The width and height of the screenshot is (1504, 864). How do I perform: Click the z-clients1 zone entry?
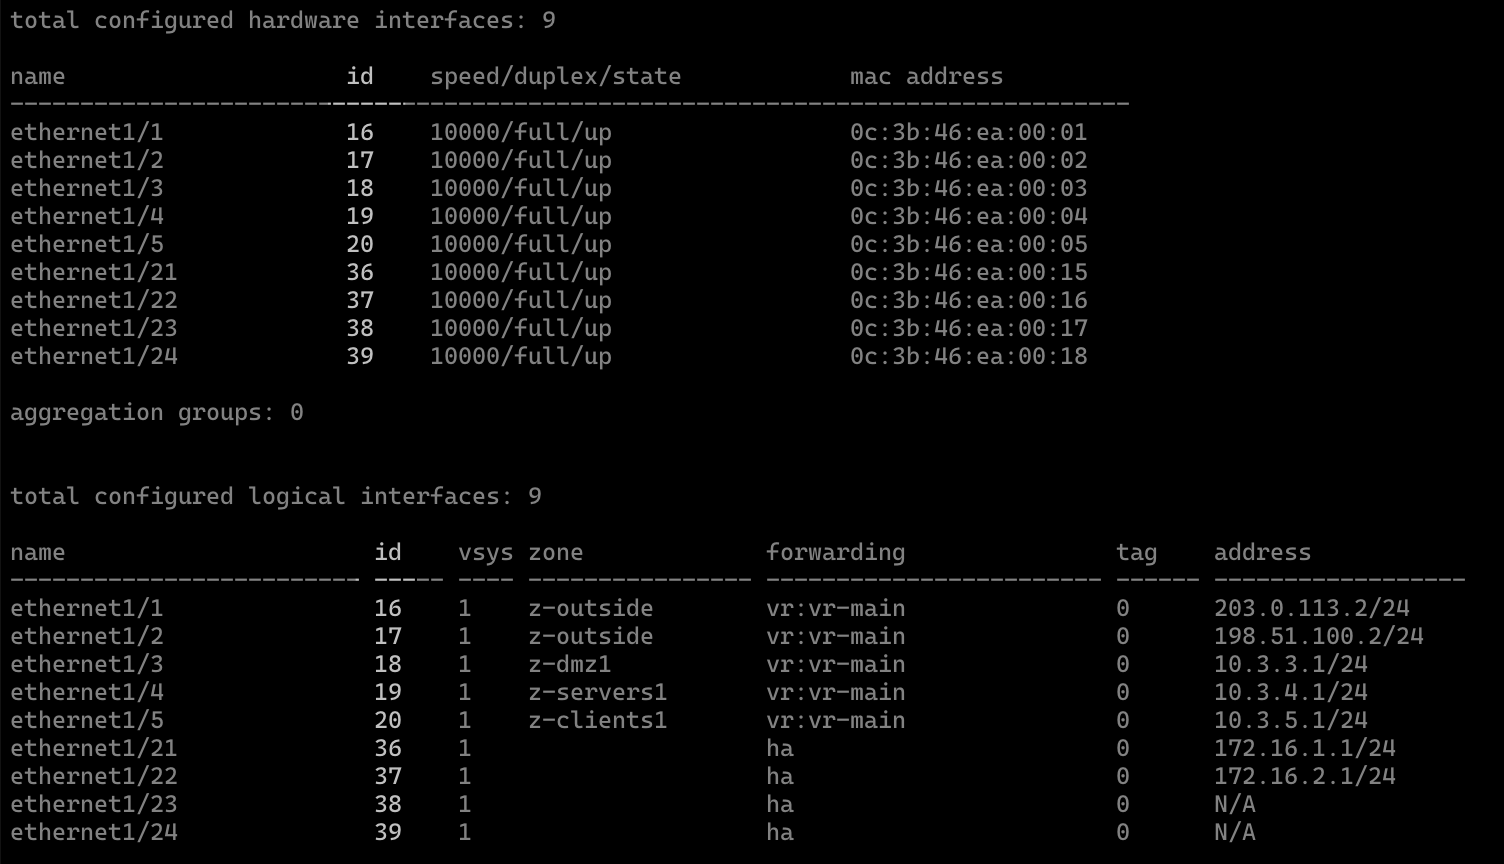point(597,720)
